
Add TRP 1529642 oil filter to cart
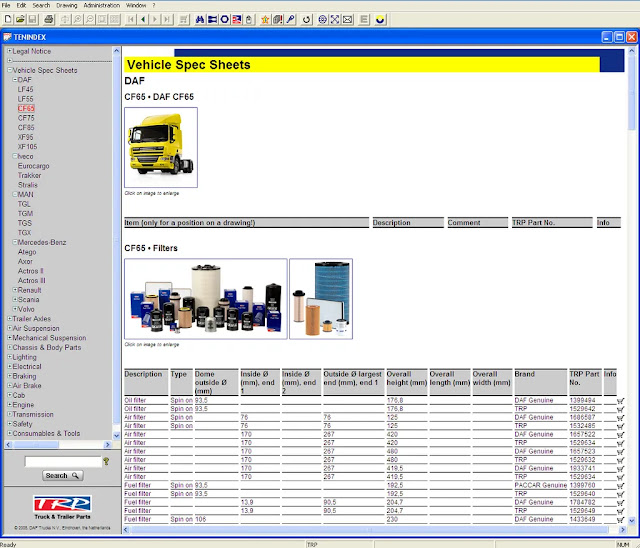coord(620,410)
